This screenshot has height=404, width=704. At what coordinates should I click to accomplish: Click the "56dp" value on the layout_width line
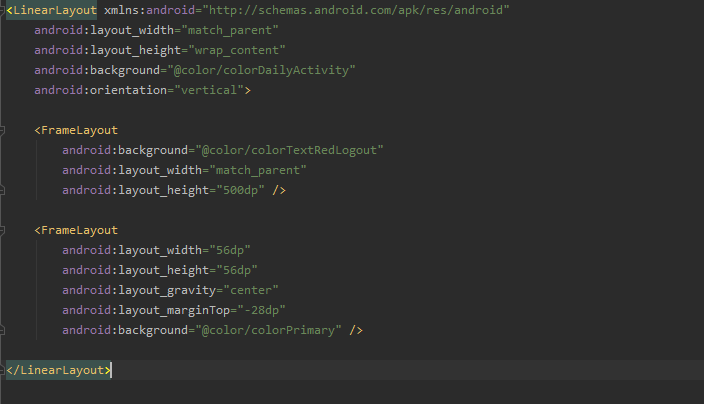point(230,250)
